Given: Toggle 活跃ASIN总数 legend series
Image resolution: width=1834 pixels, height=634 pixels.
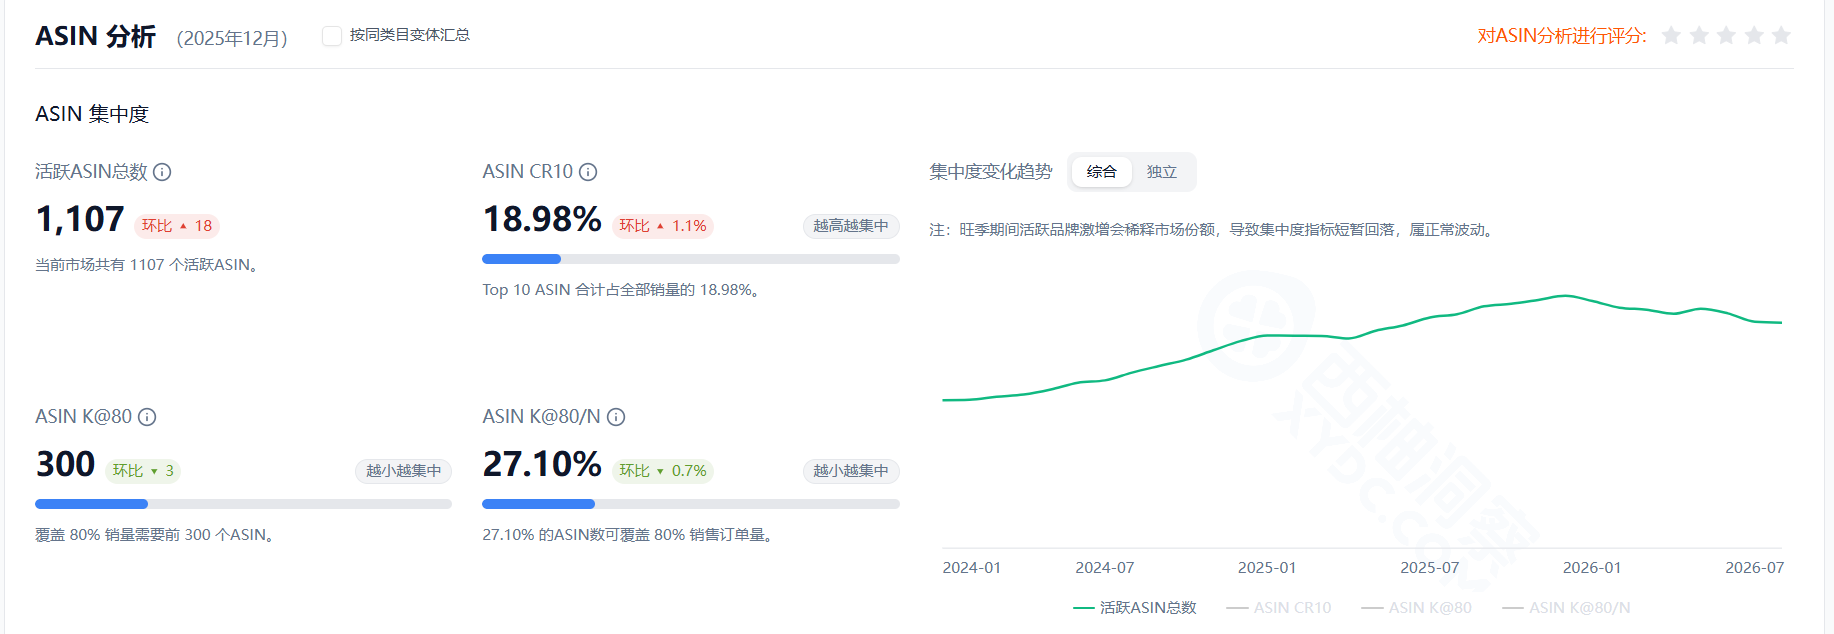Looking at the screenshot, I should pyautogui.click(x=1135, y=608).
